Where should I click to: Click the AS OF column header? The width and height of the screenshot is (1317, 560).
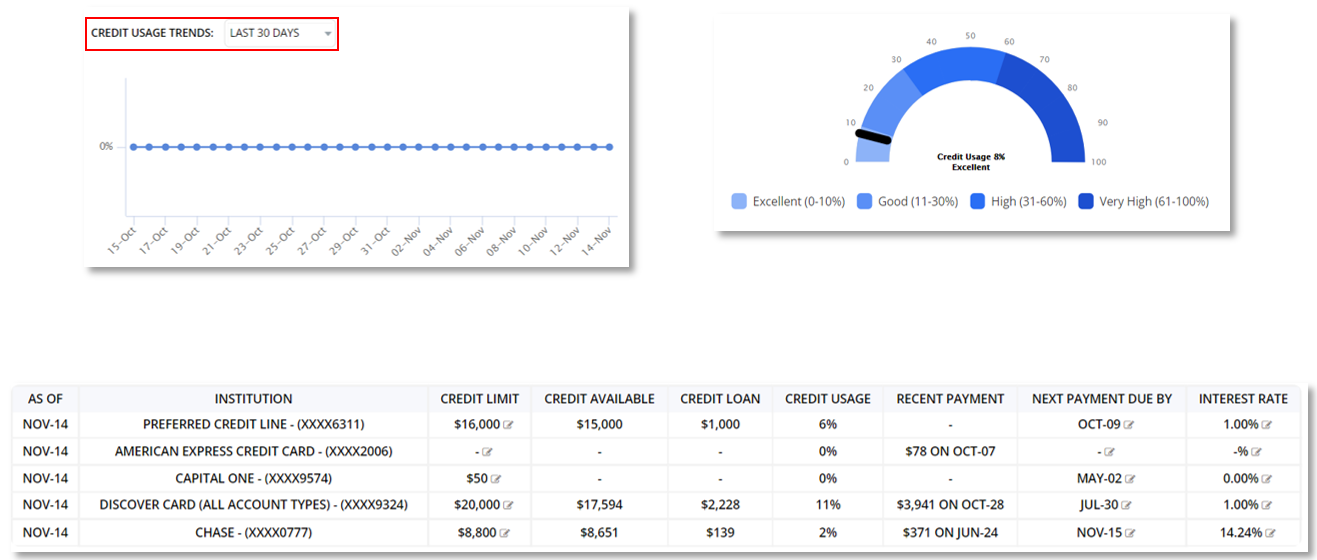point(45,398)
